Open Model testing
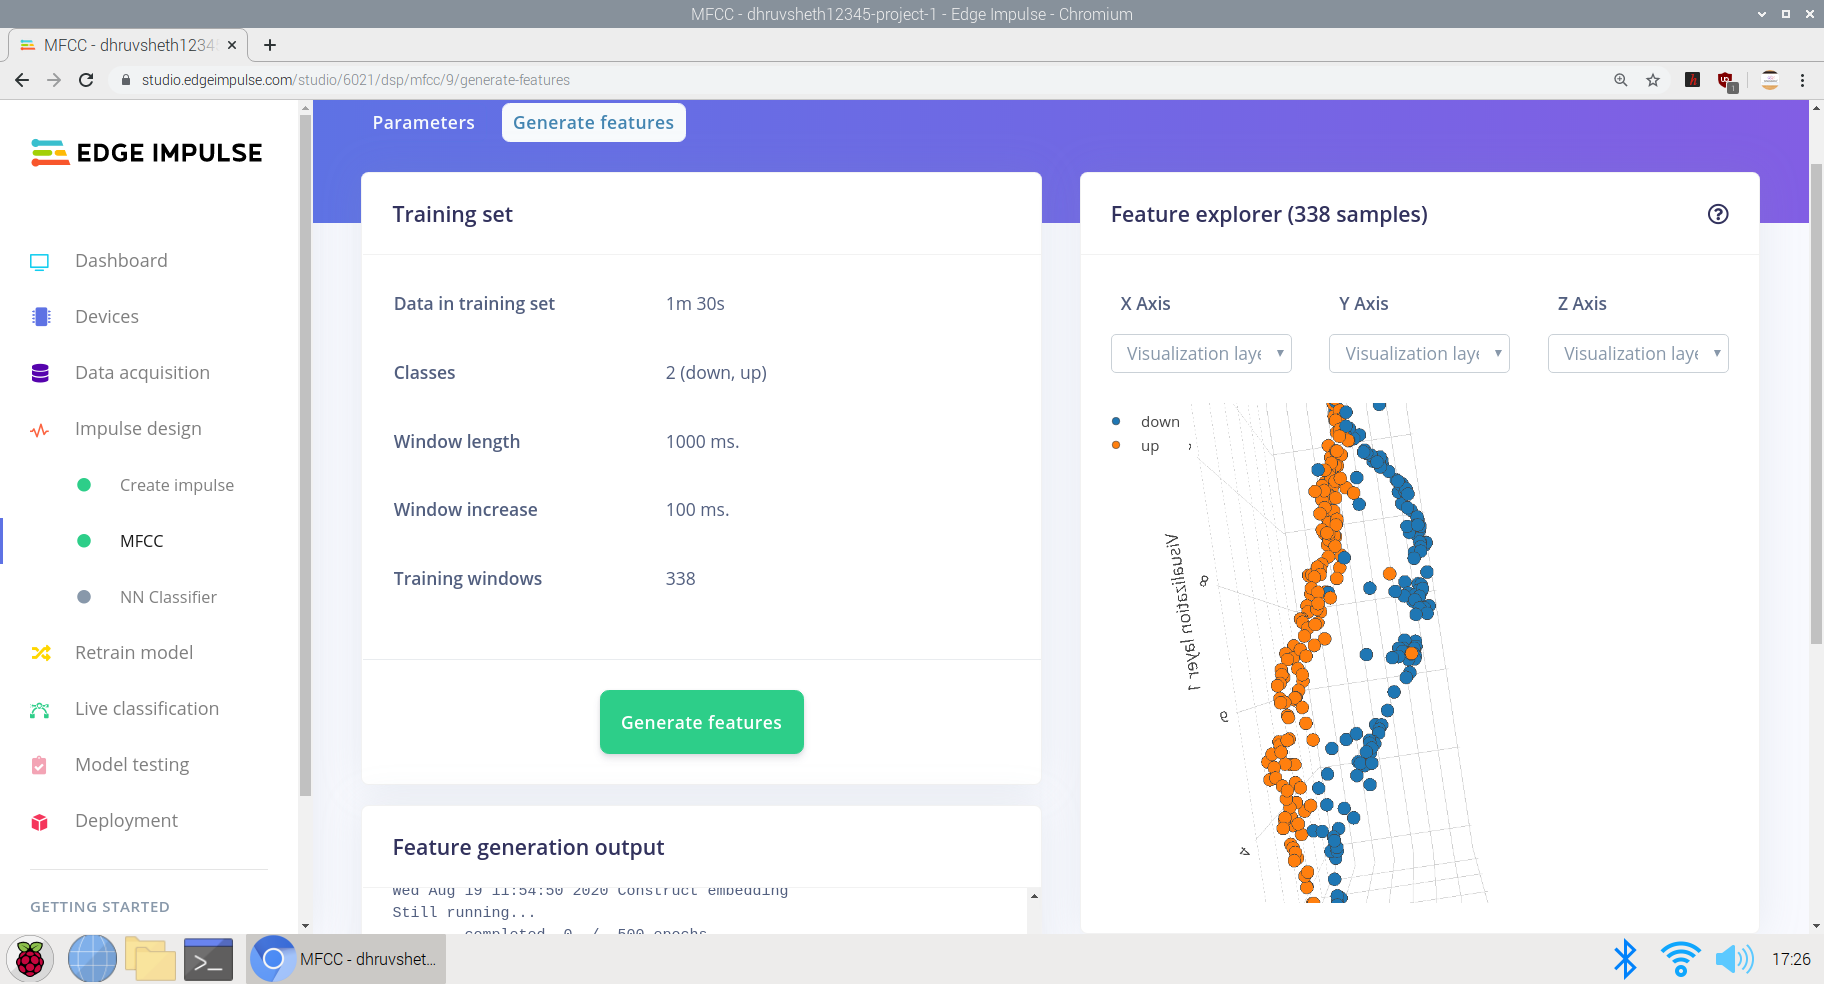The width and height of the screenshot is (1824, 984). (131, 764)
